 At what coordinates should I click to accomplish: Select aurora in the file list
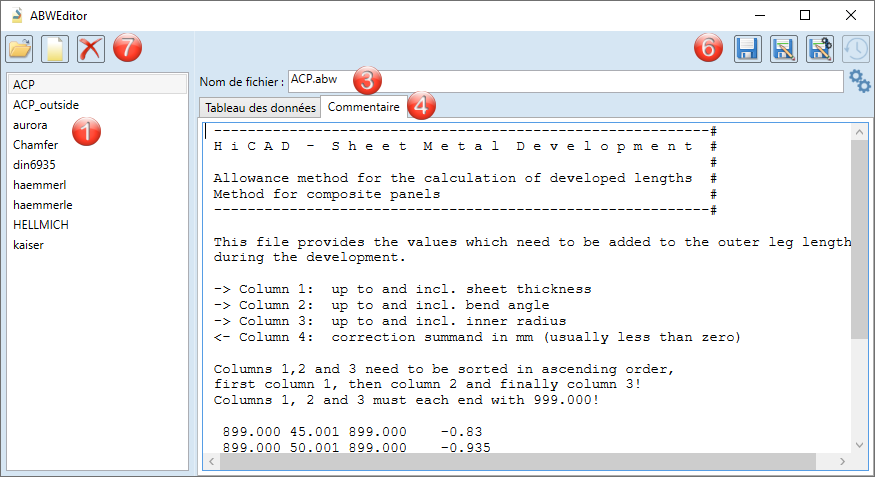98,125
